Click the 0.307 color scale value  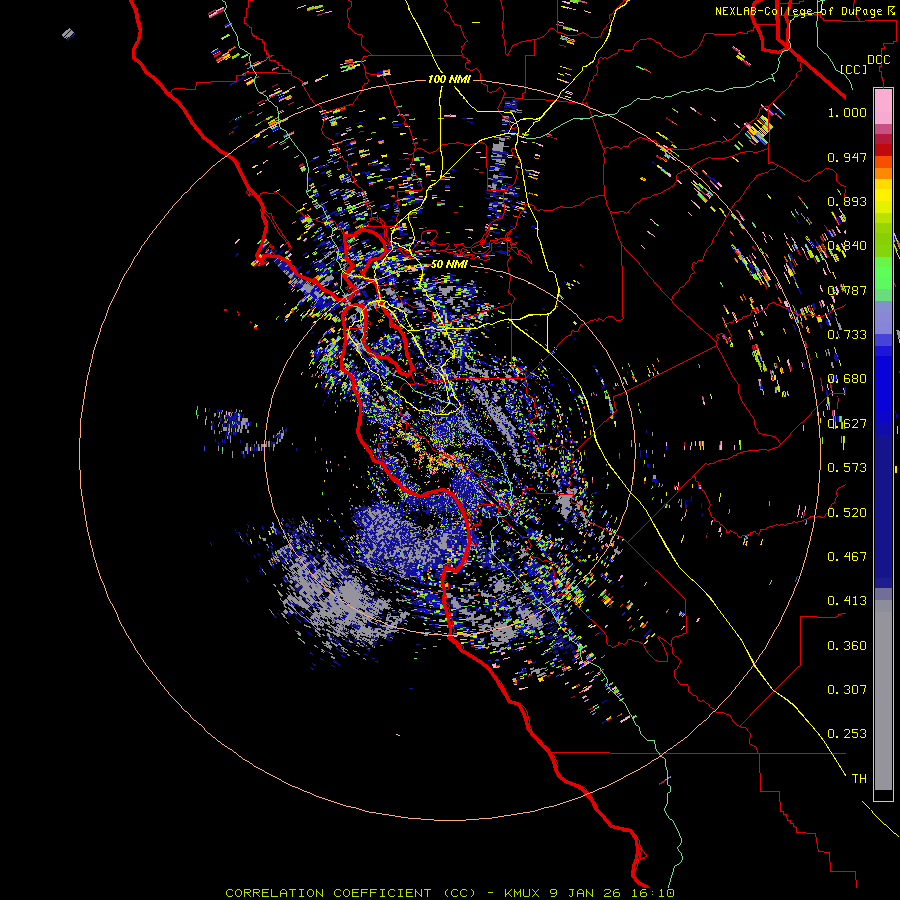(x=847, y=690)
